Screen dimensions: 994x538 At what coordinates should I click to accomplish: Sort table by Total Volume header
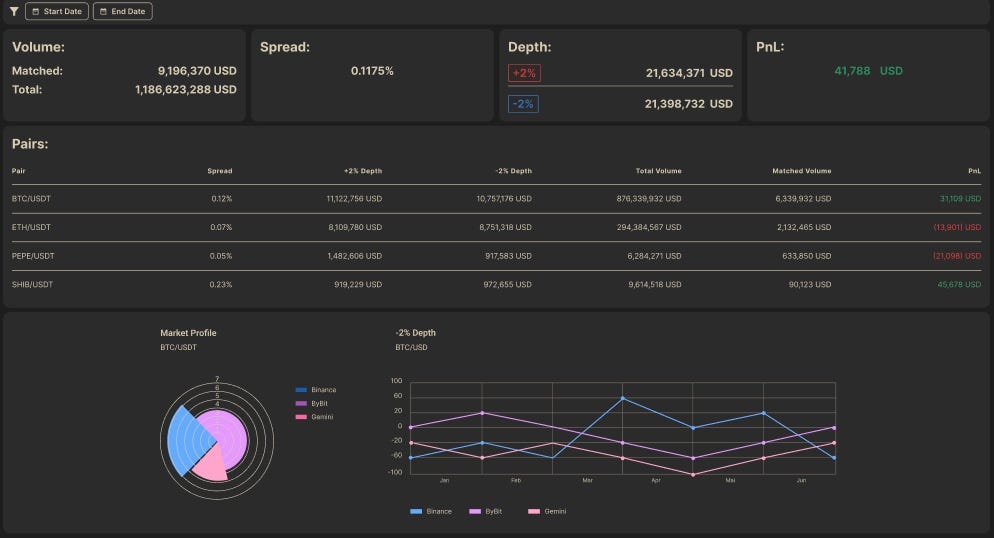pyautogui.click(x=659, y=171)
